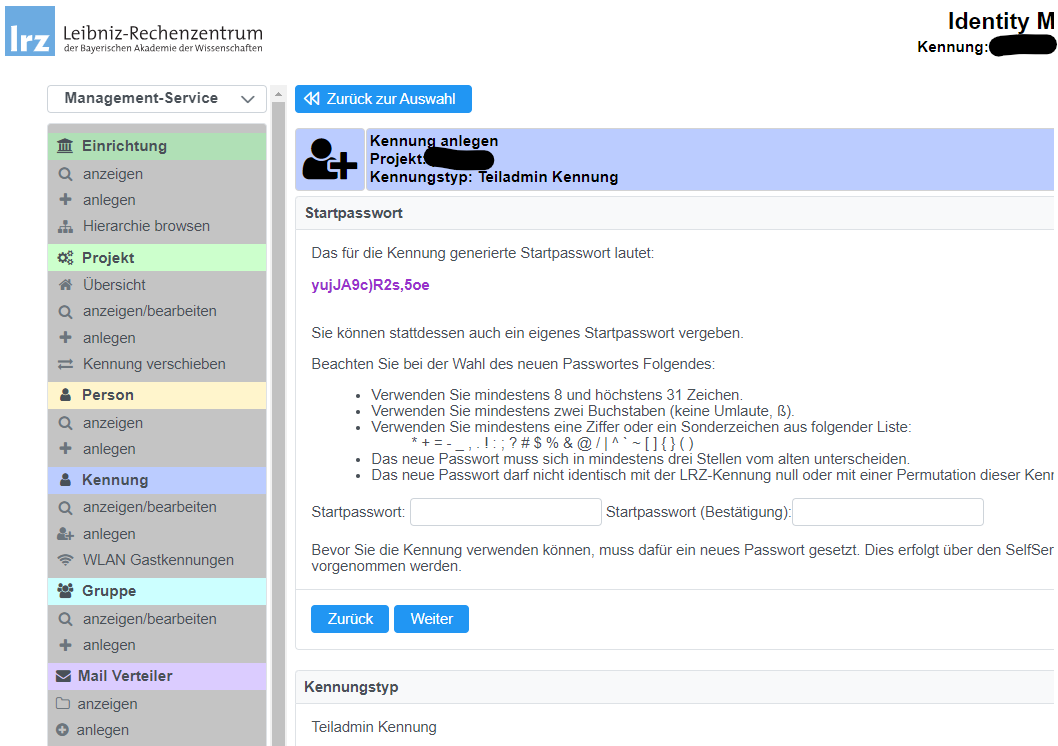Select Gruppe anlegen in sidebar
The height and width of the screenshot is (746, 1058).
click(x=109, y=645)
